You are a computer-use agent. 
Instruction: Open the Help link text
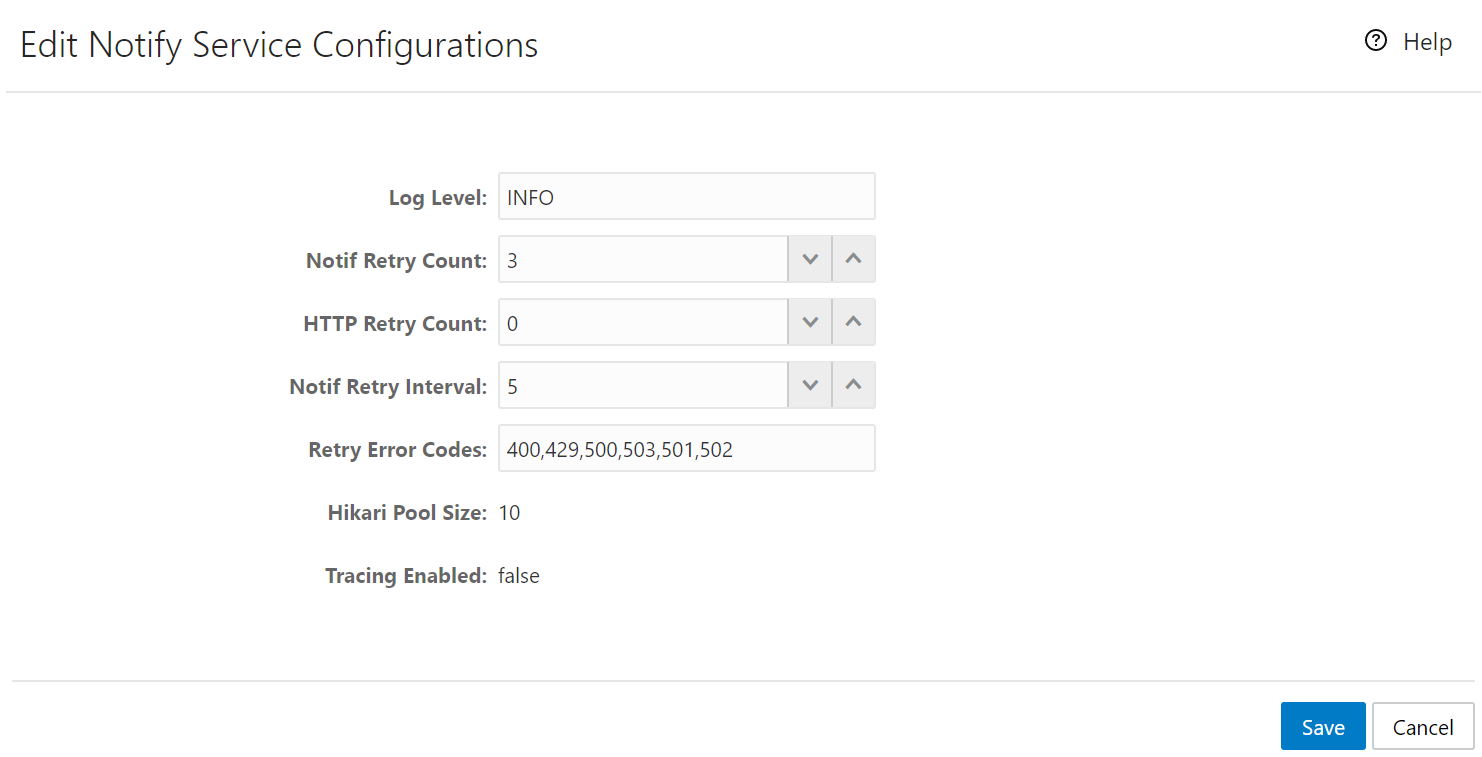(1427, 42)
